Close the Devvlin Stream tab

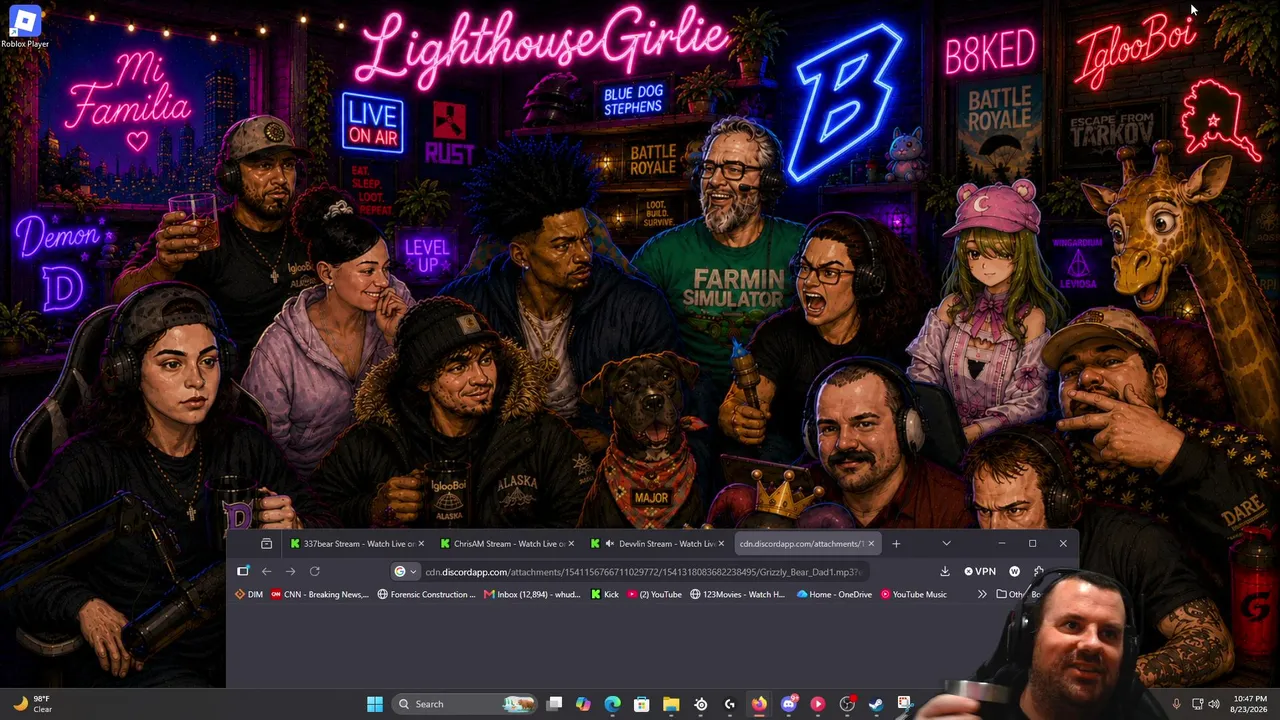point(722,544)
